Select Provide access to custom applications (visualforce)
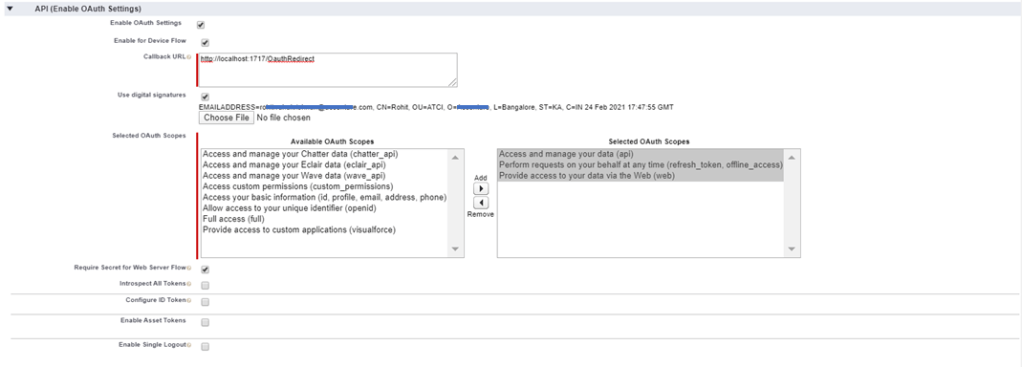 click(x=299, y=229)
